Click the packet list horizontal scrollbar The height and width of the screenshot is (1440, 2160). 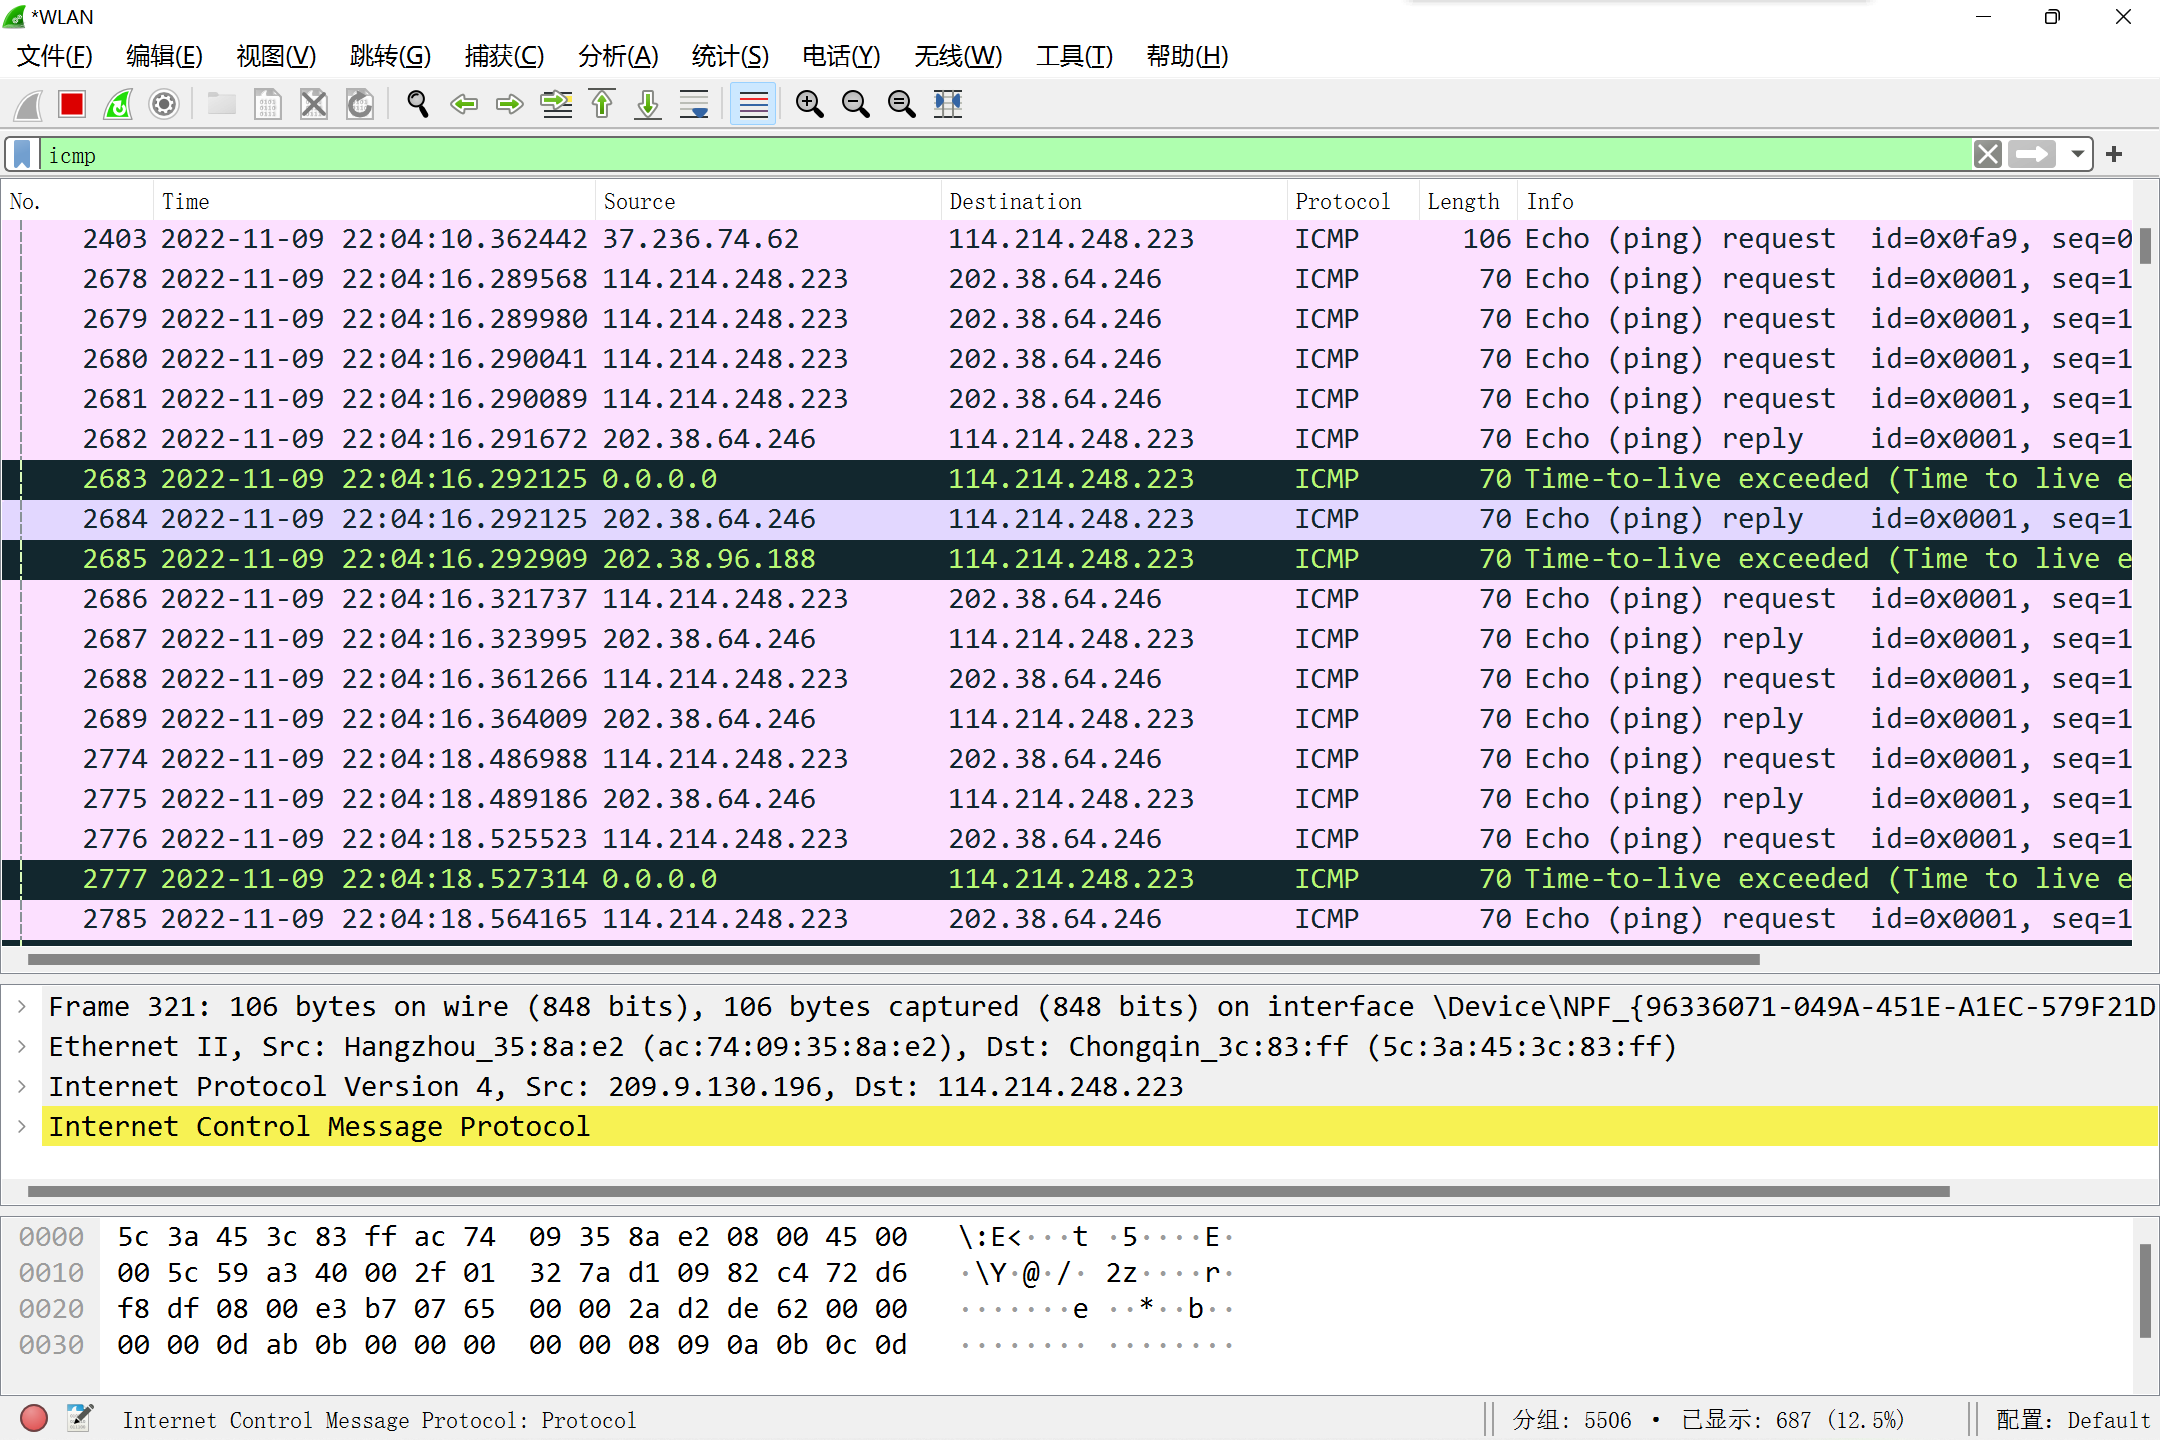pyautogui.click(x=892, y=959)
